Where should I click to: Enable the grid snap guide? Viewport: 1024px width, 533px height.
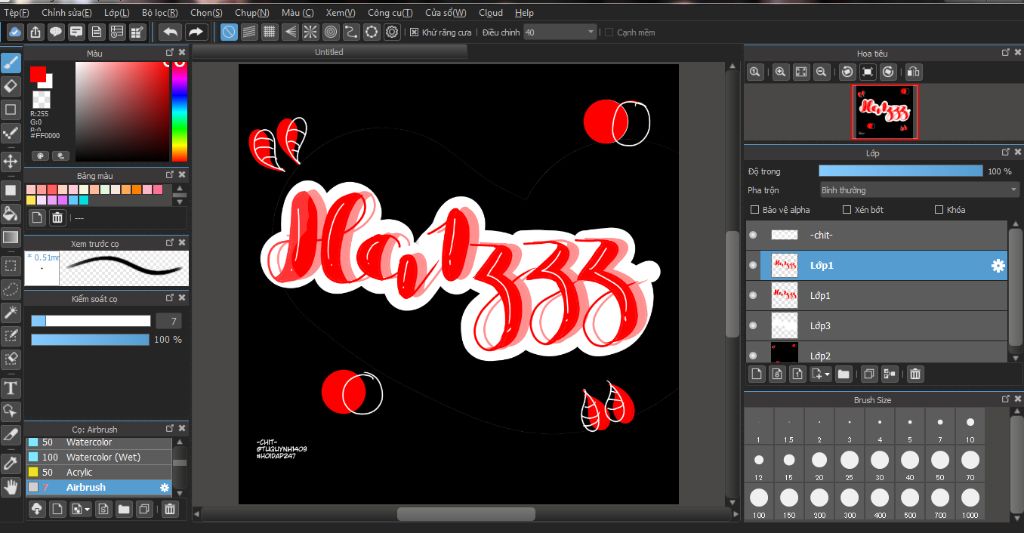pyautogui.click(x=269, y=32)
